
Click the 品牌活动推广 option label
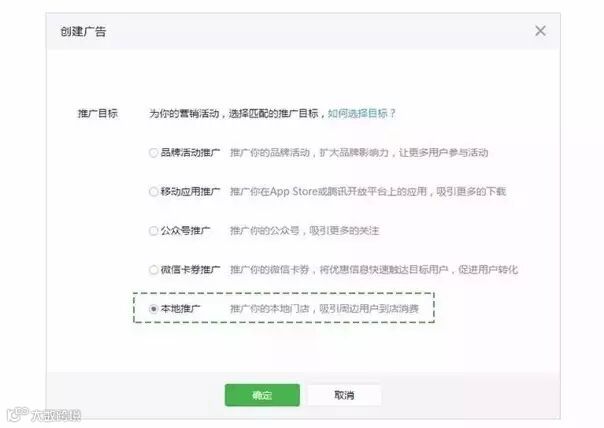click(x=190, y=153)
